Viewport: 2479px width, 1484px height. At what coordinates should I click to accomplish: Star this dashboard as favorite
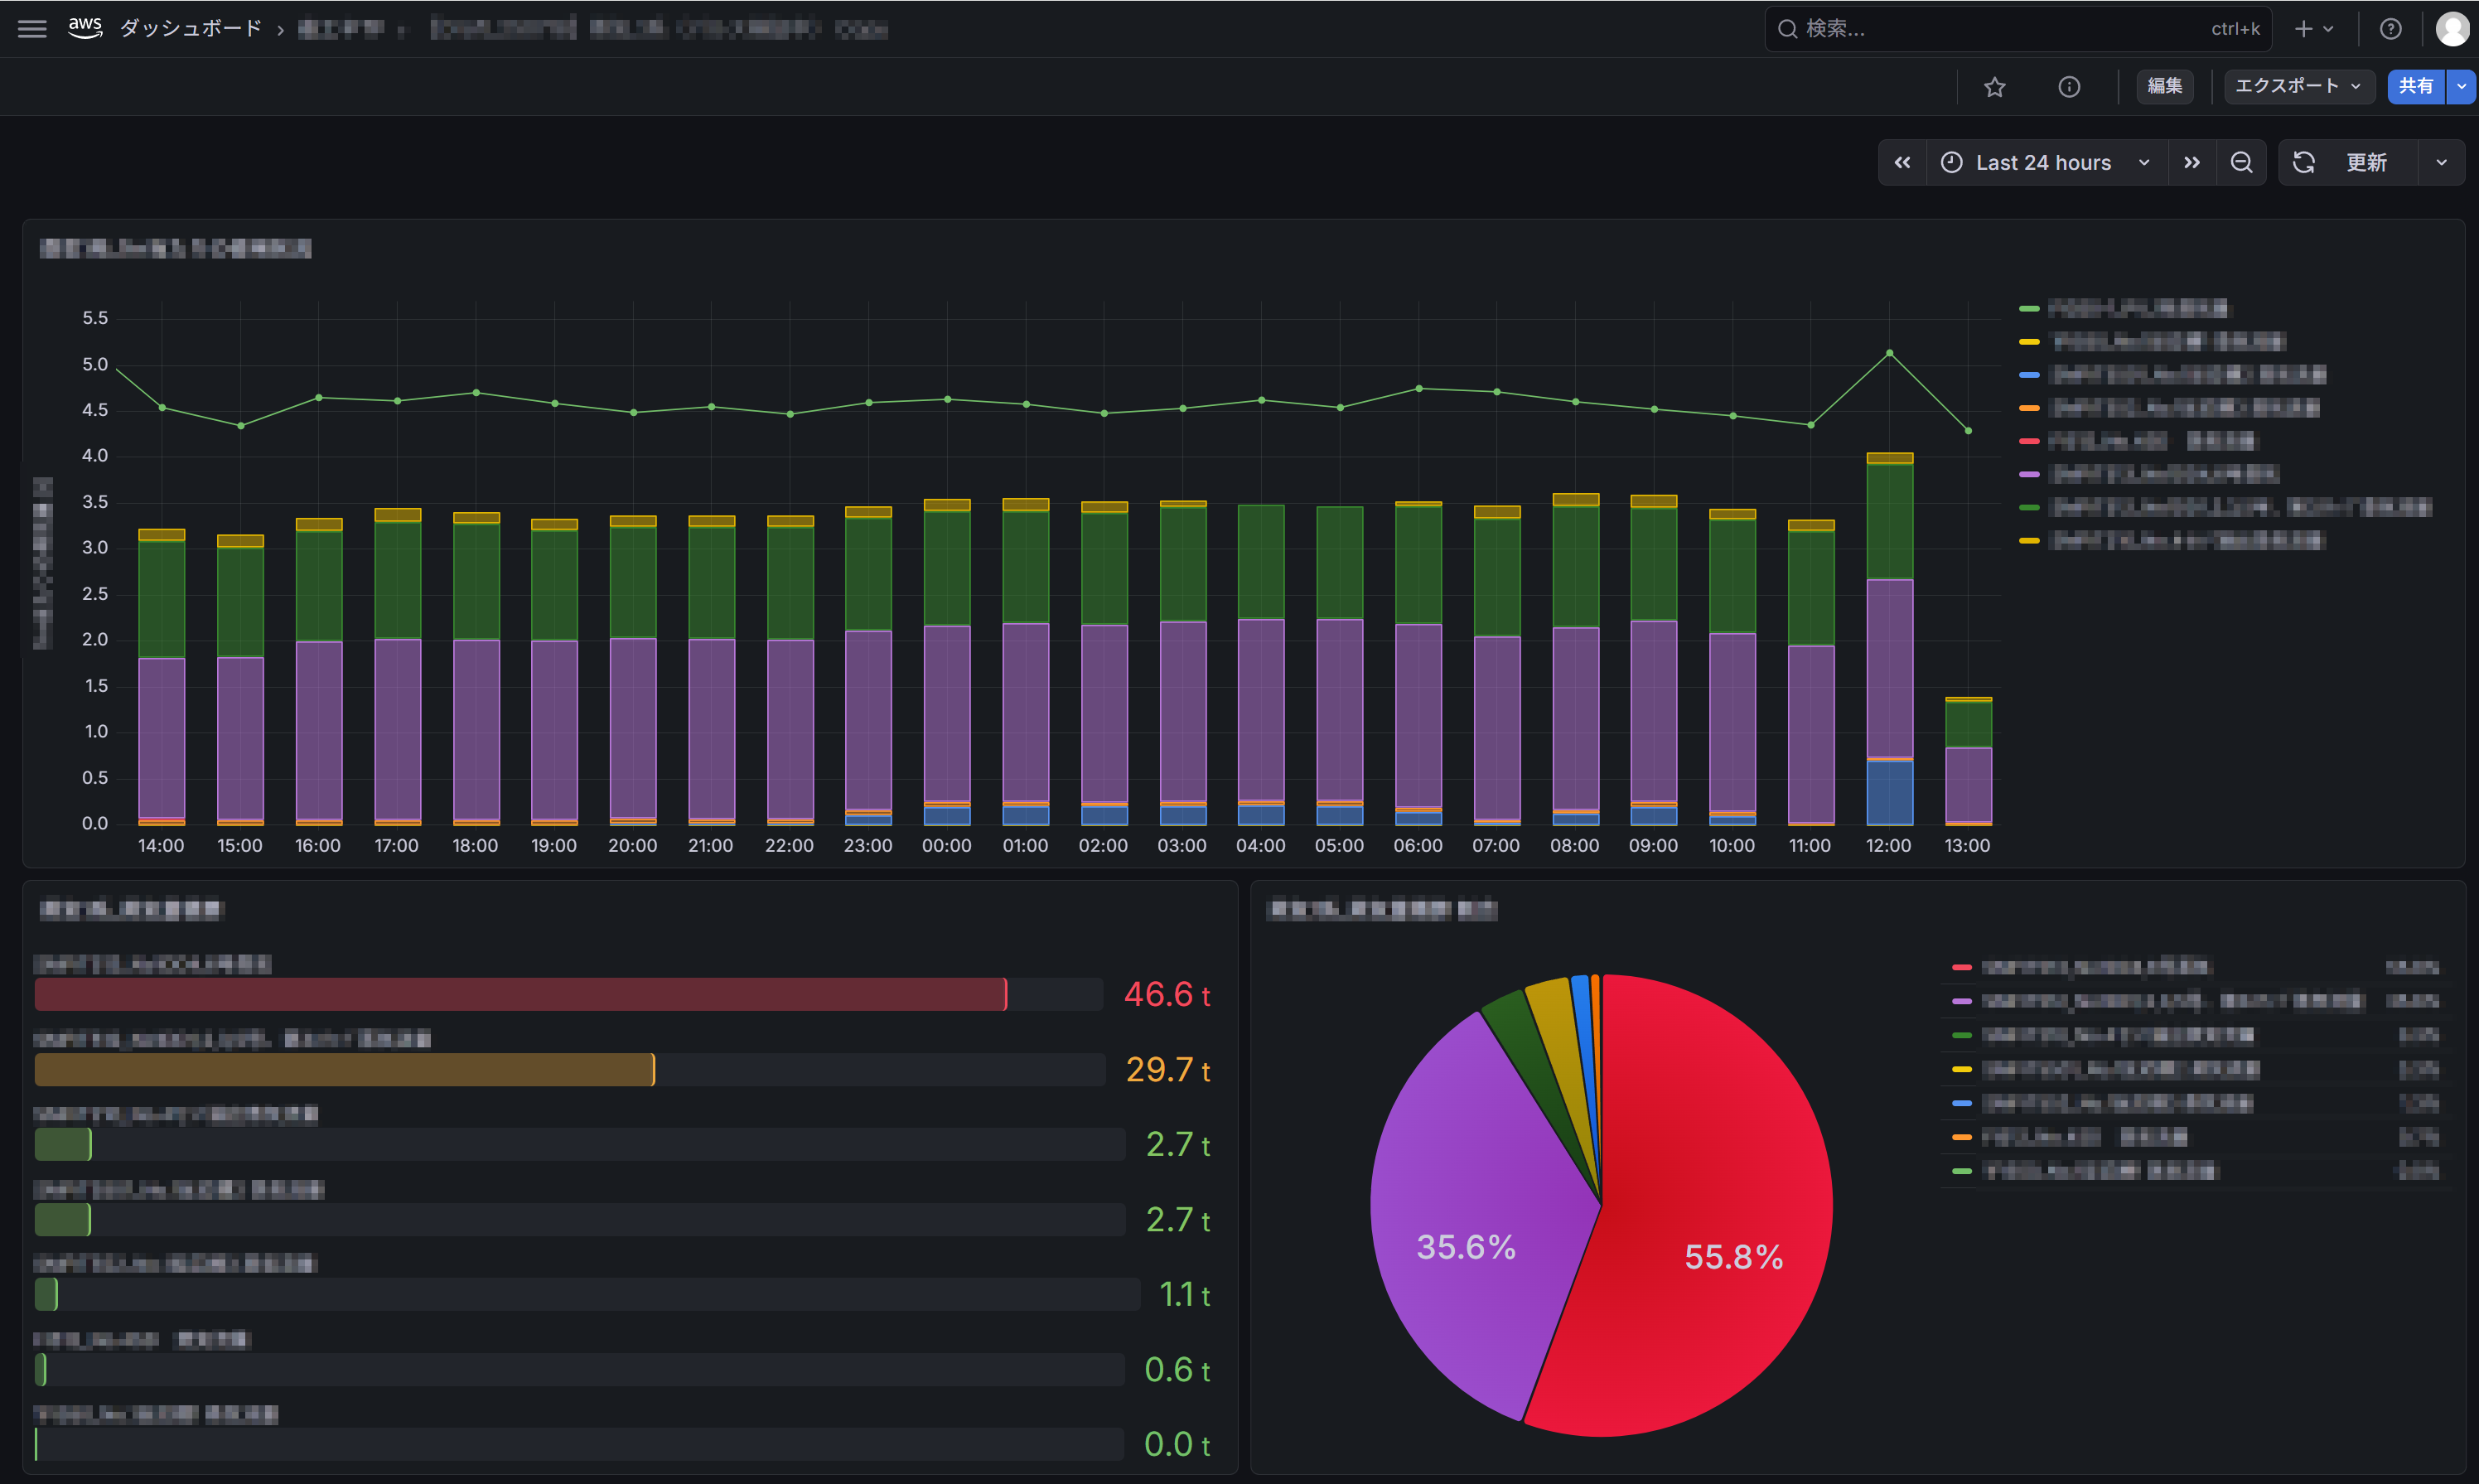tap(1994, 87)
